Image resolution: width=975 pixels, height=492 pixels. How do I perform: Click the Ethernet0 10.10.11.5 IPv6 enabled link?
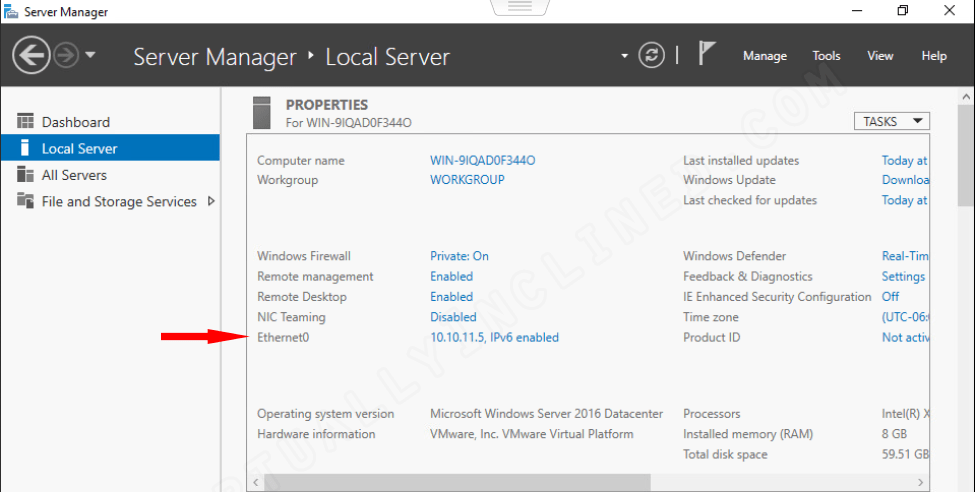coord(494,337)
